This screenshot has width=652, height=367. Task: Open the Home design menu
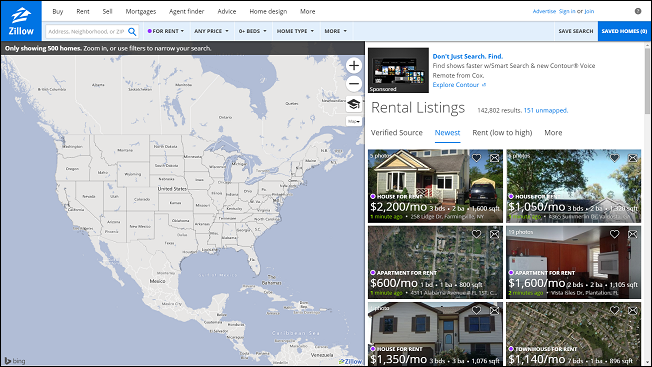[268, 12]
